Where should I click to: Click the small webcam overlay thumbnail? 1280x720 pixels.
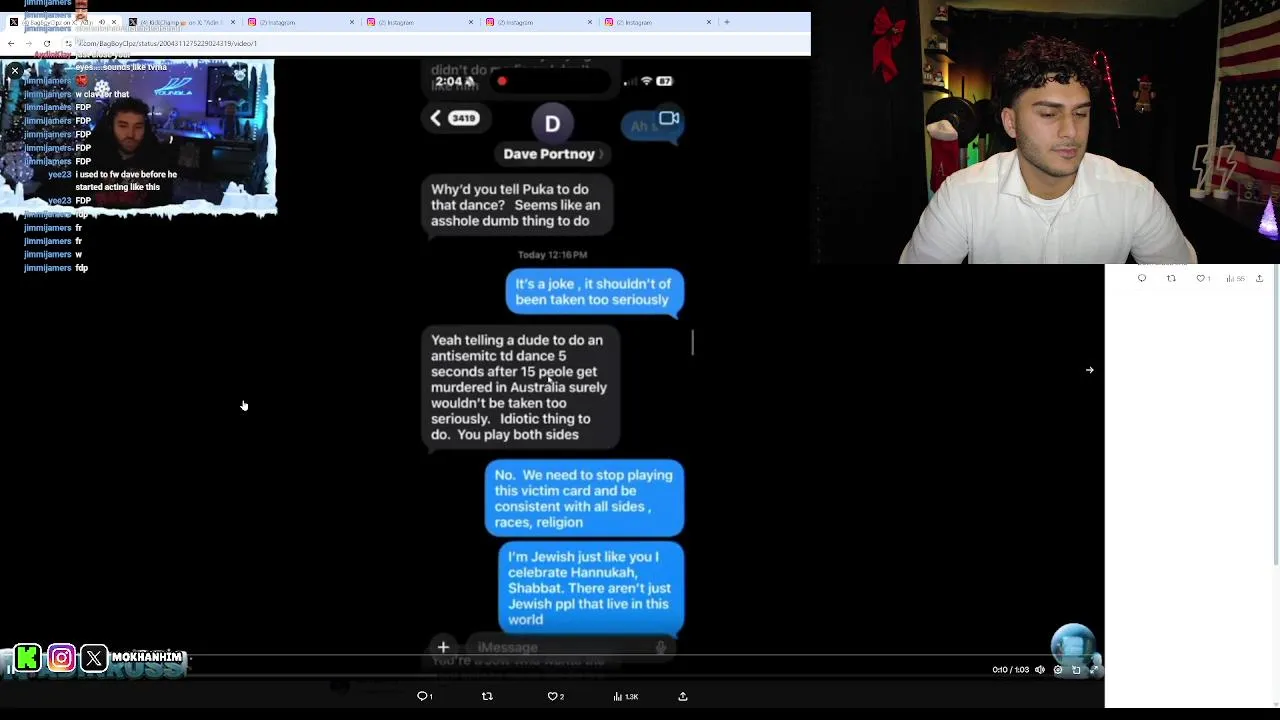point(138,138)
